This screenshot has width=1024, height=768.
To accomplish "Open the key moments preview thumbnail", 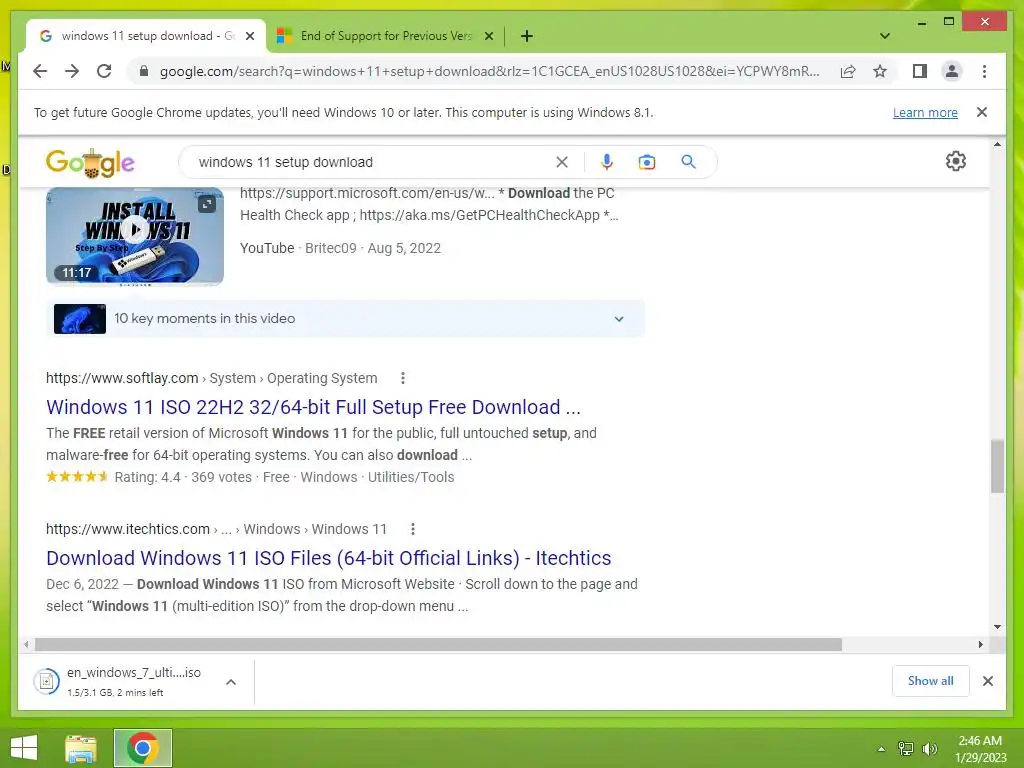I will (x=80, y=319).
